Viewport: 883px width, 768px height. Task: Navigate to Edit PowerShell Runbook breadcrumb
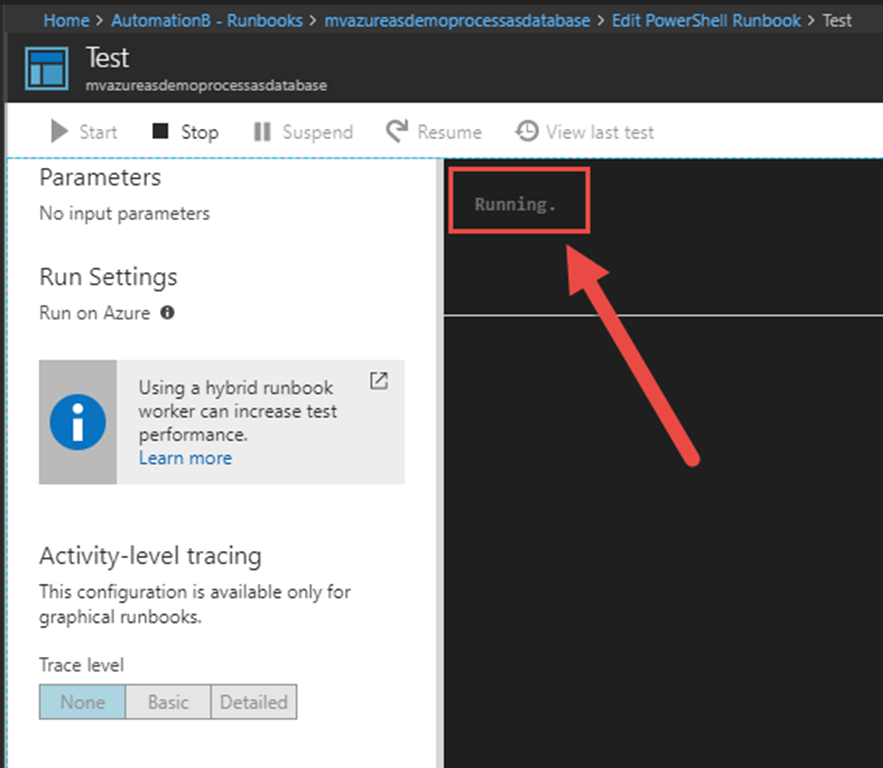point(706,20)
